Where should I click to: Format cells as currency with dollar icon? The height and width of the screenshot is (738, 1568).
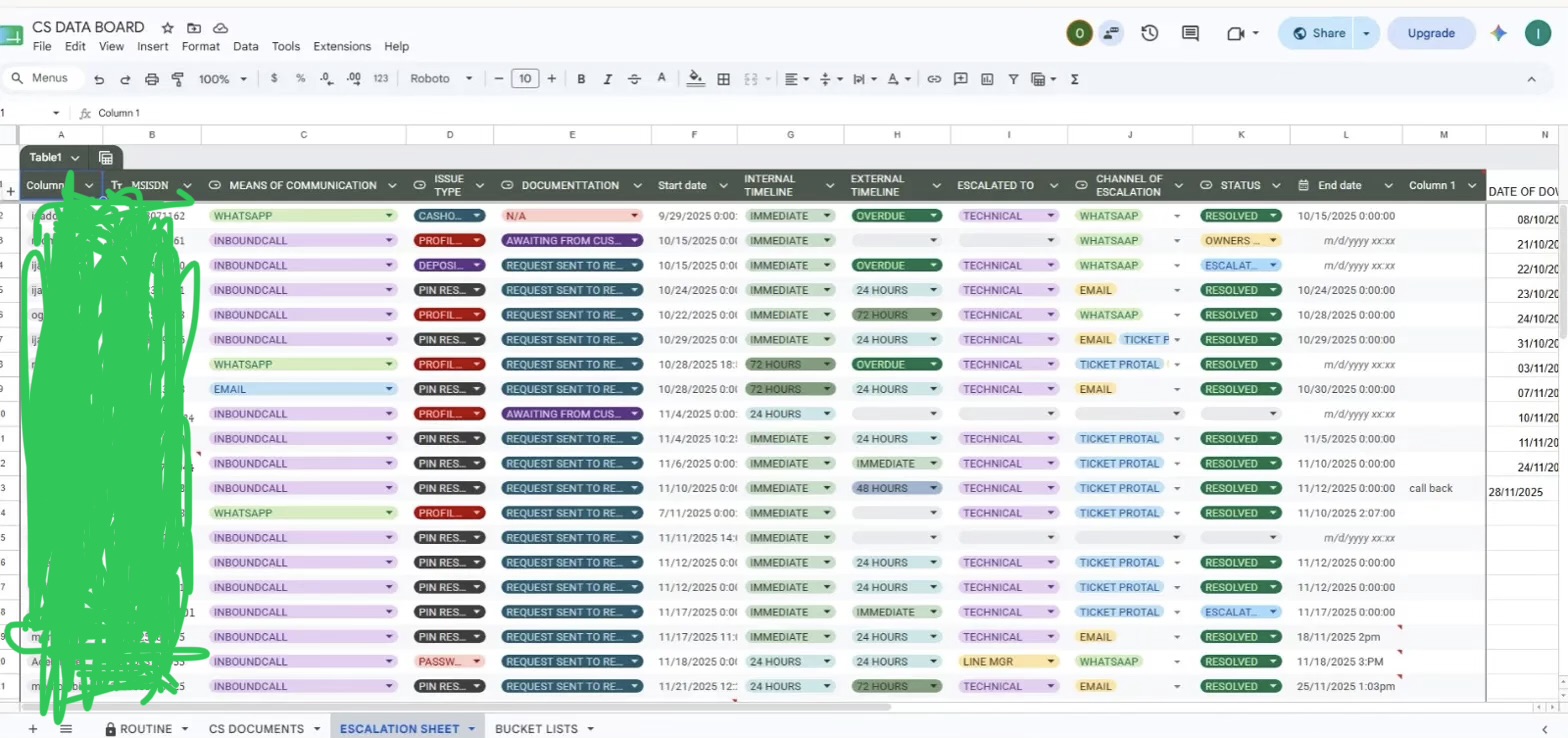pos(274,79)
